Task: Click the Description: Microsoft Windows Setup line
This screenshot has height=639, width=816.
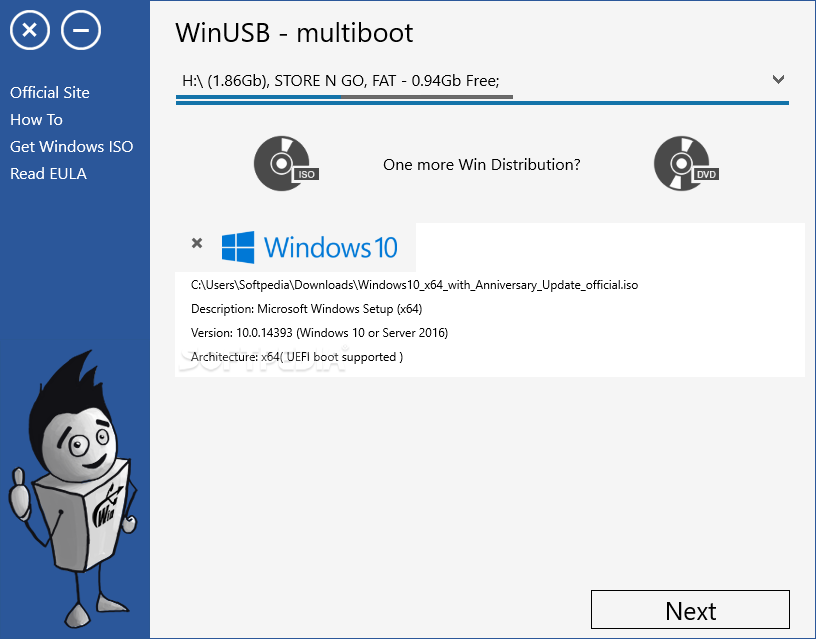Action: tap(307, 309)
